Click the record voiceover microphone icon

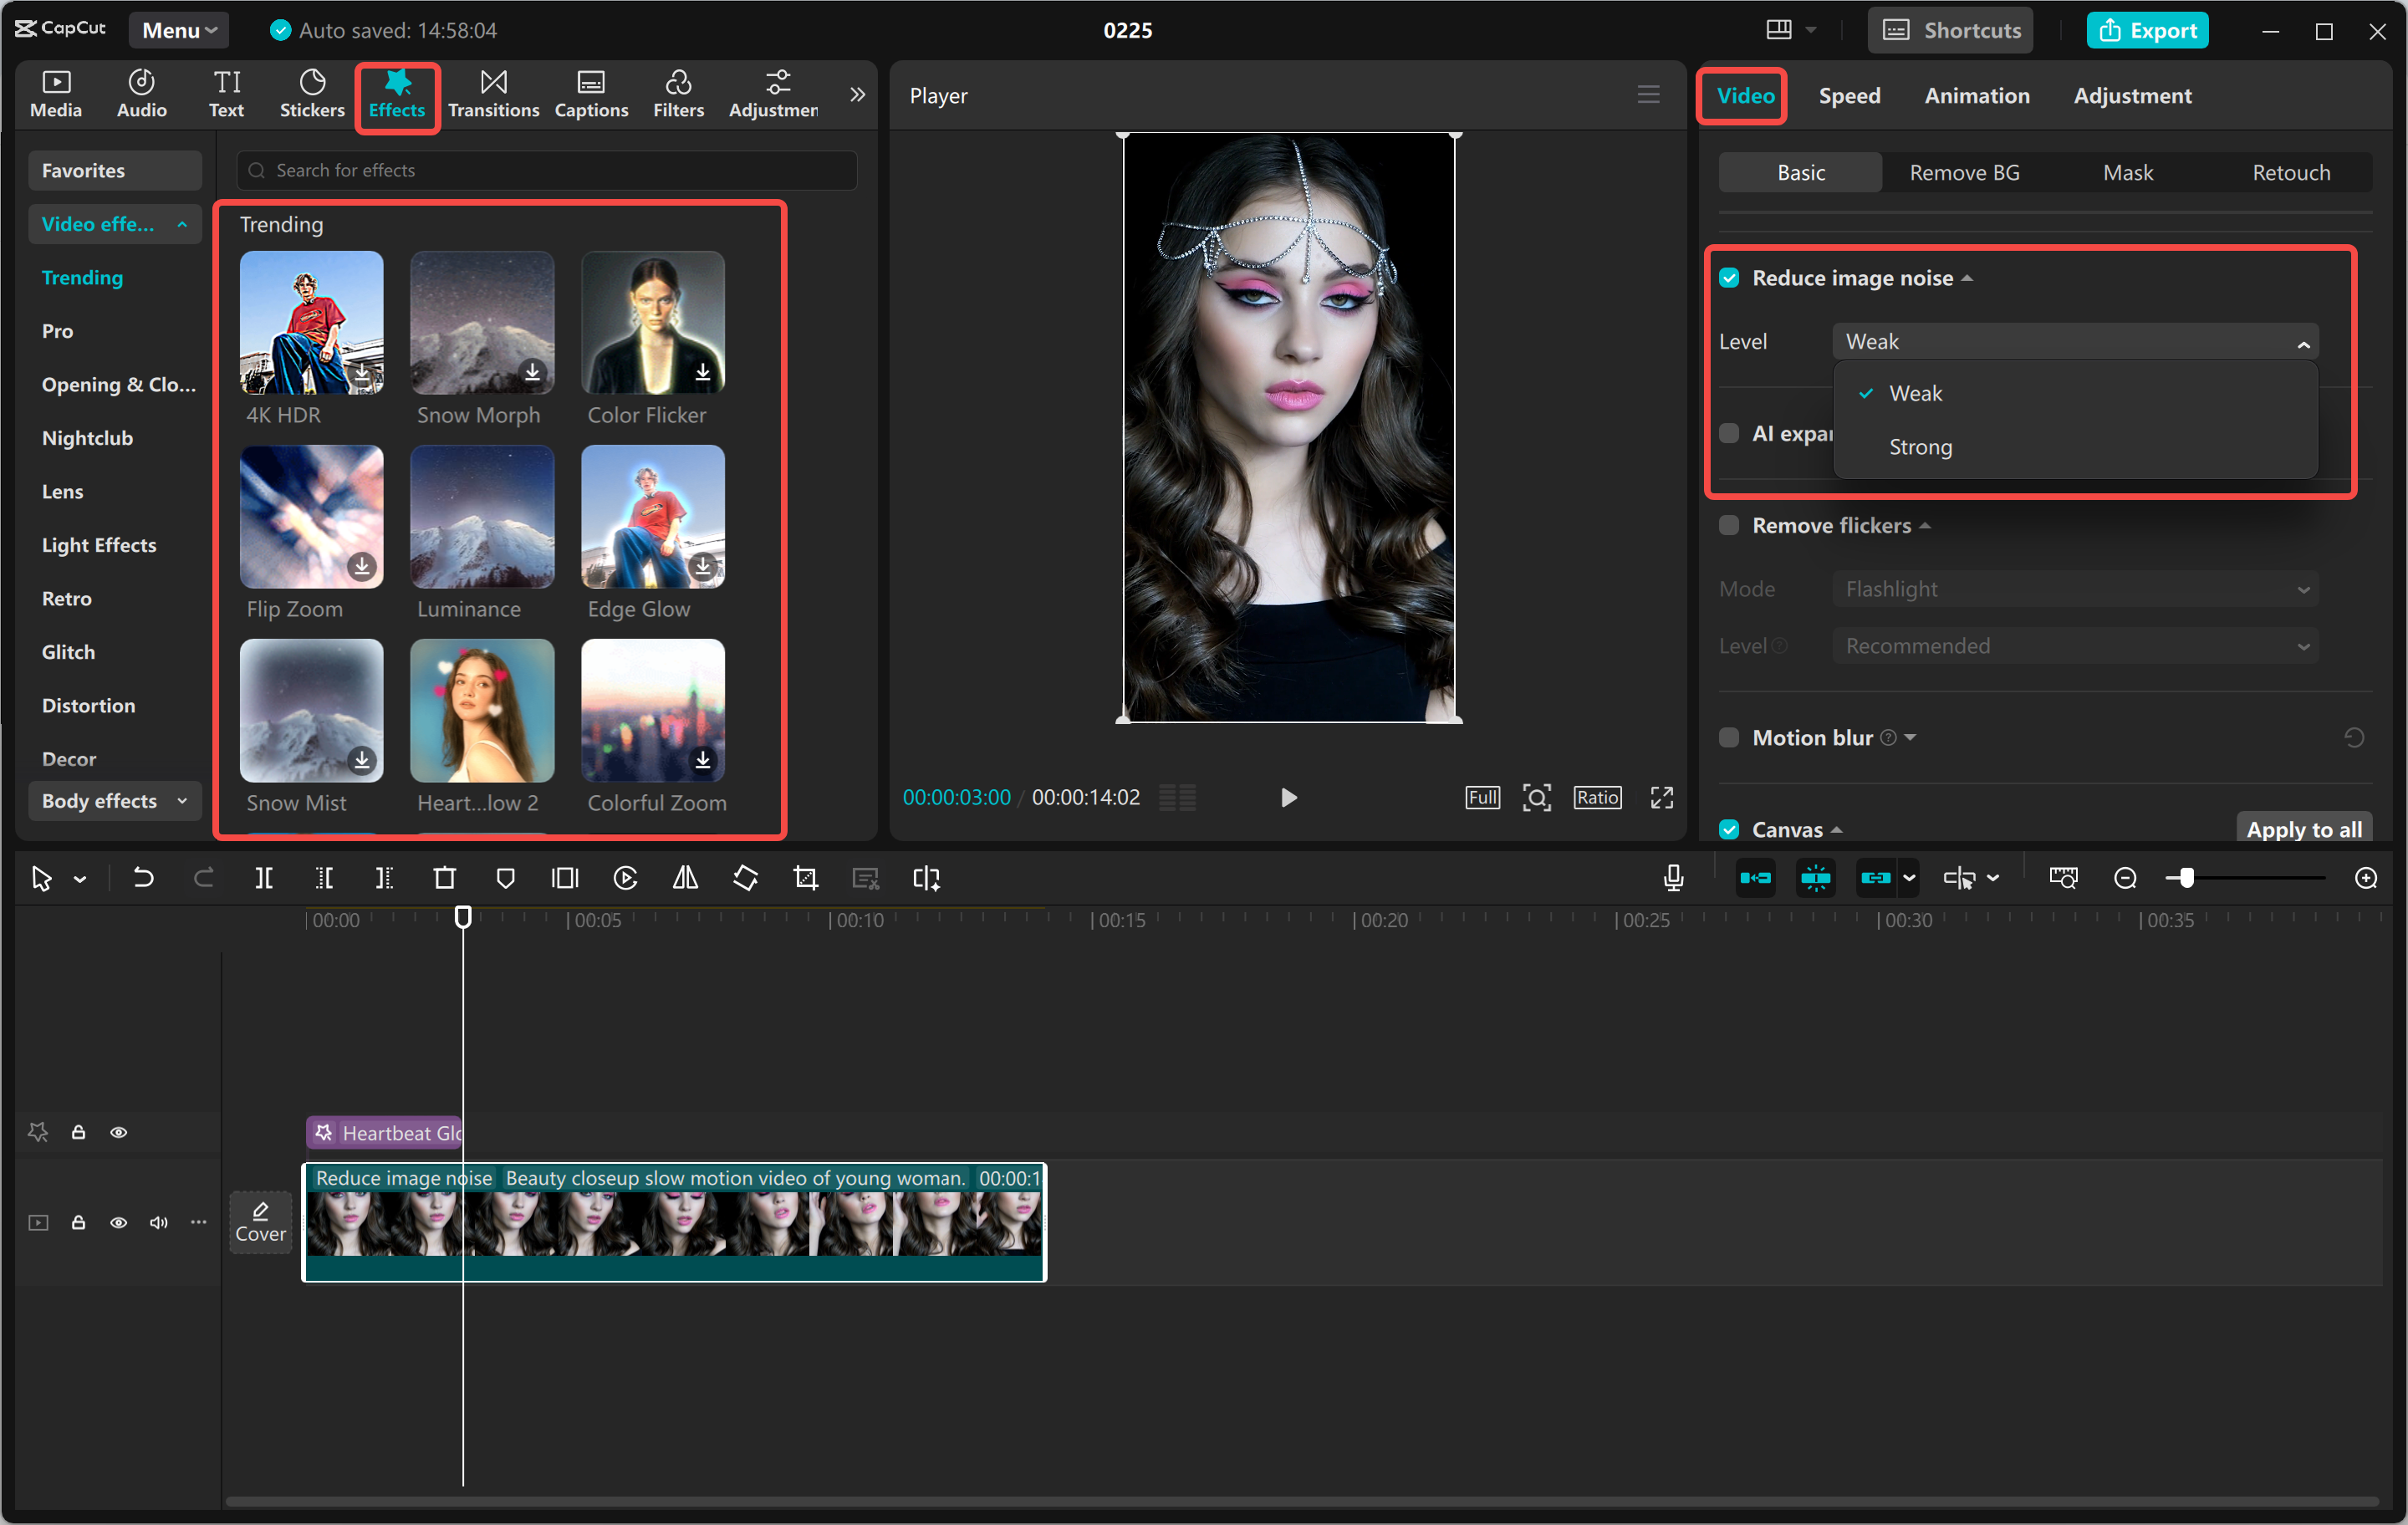click(1672, 877)
